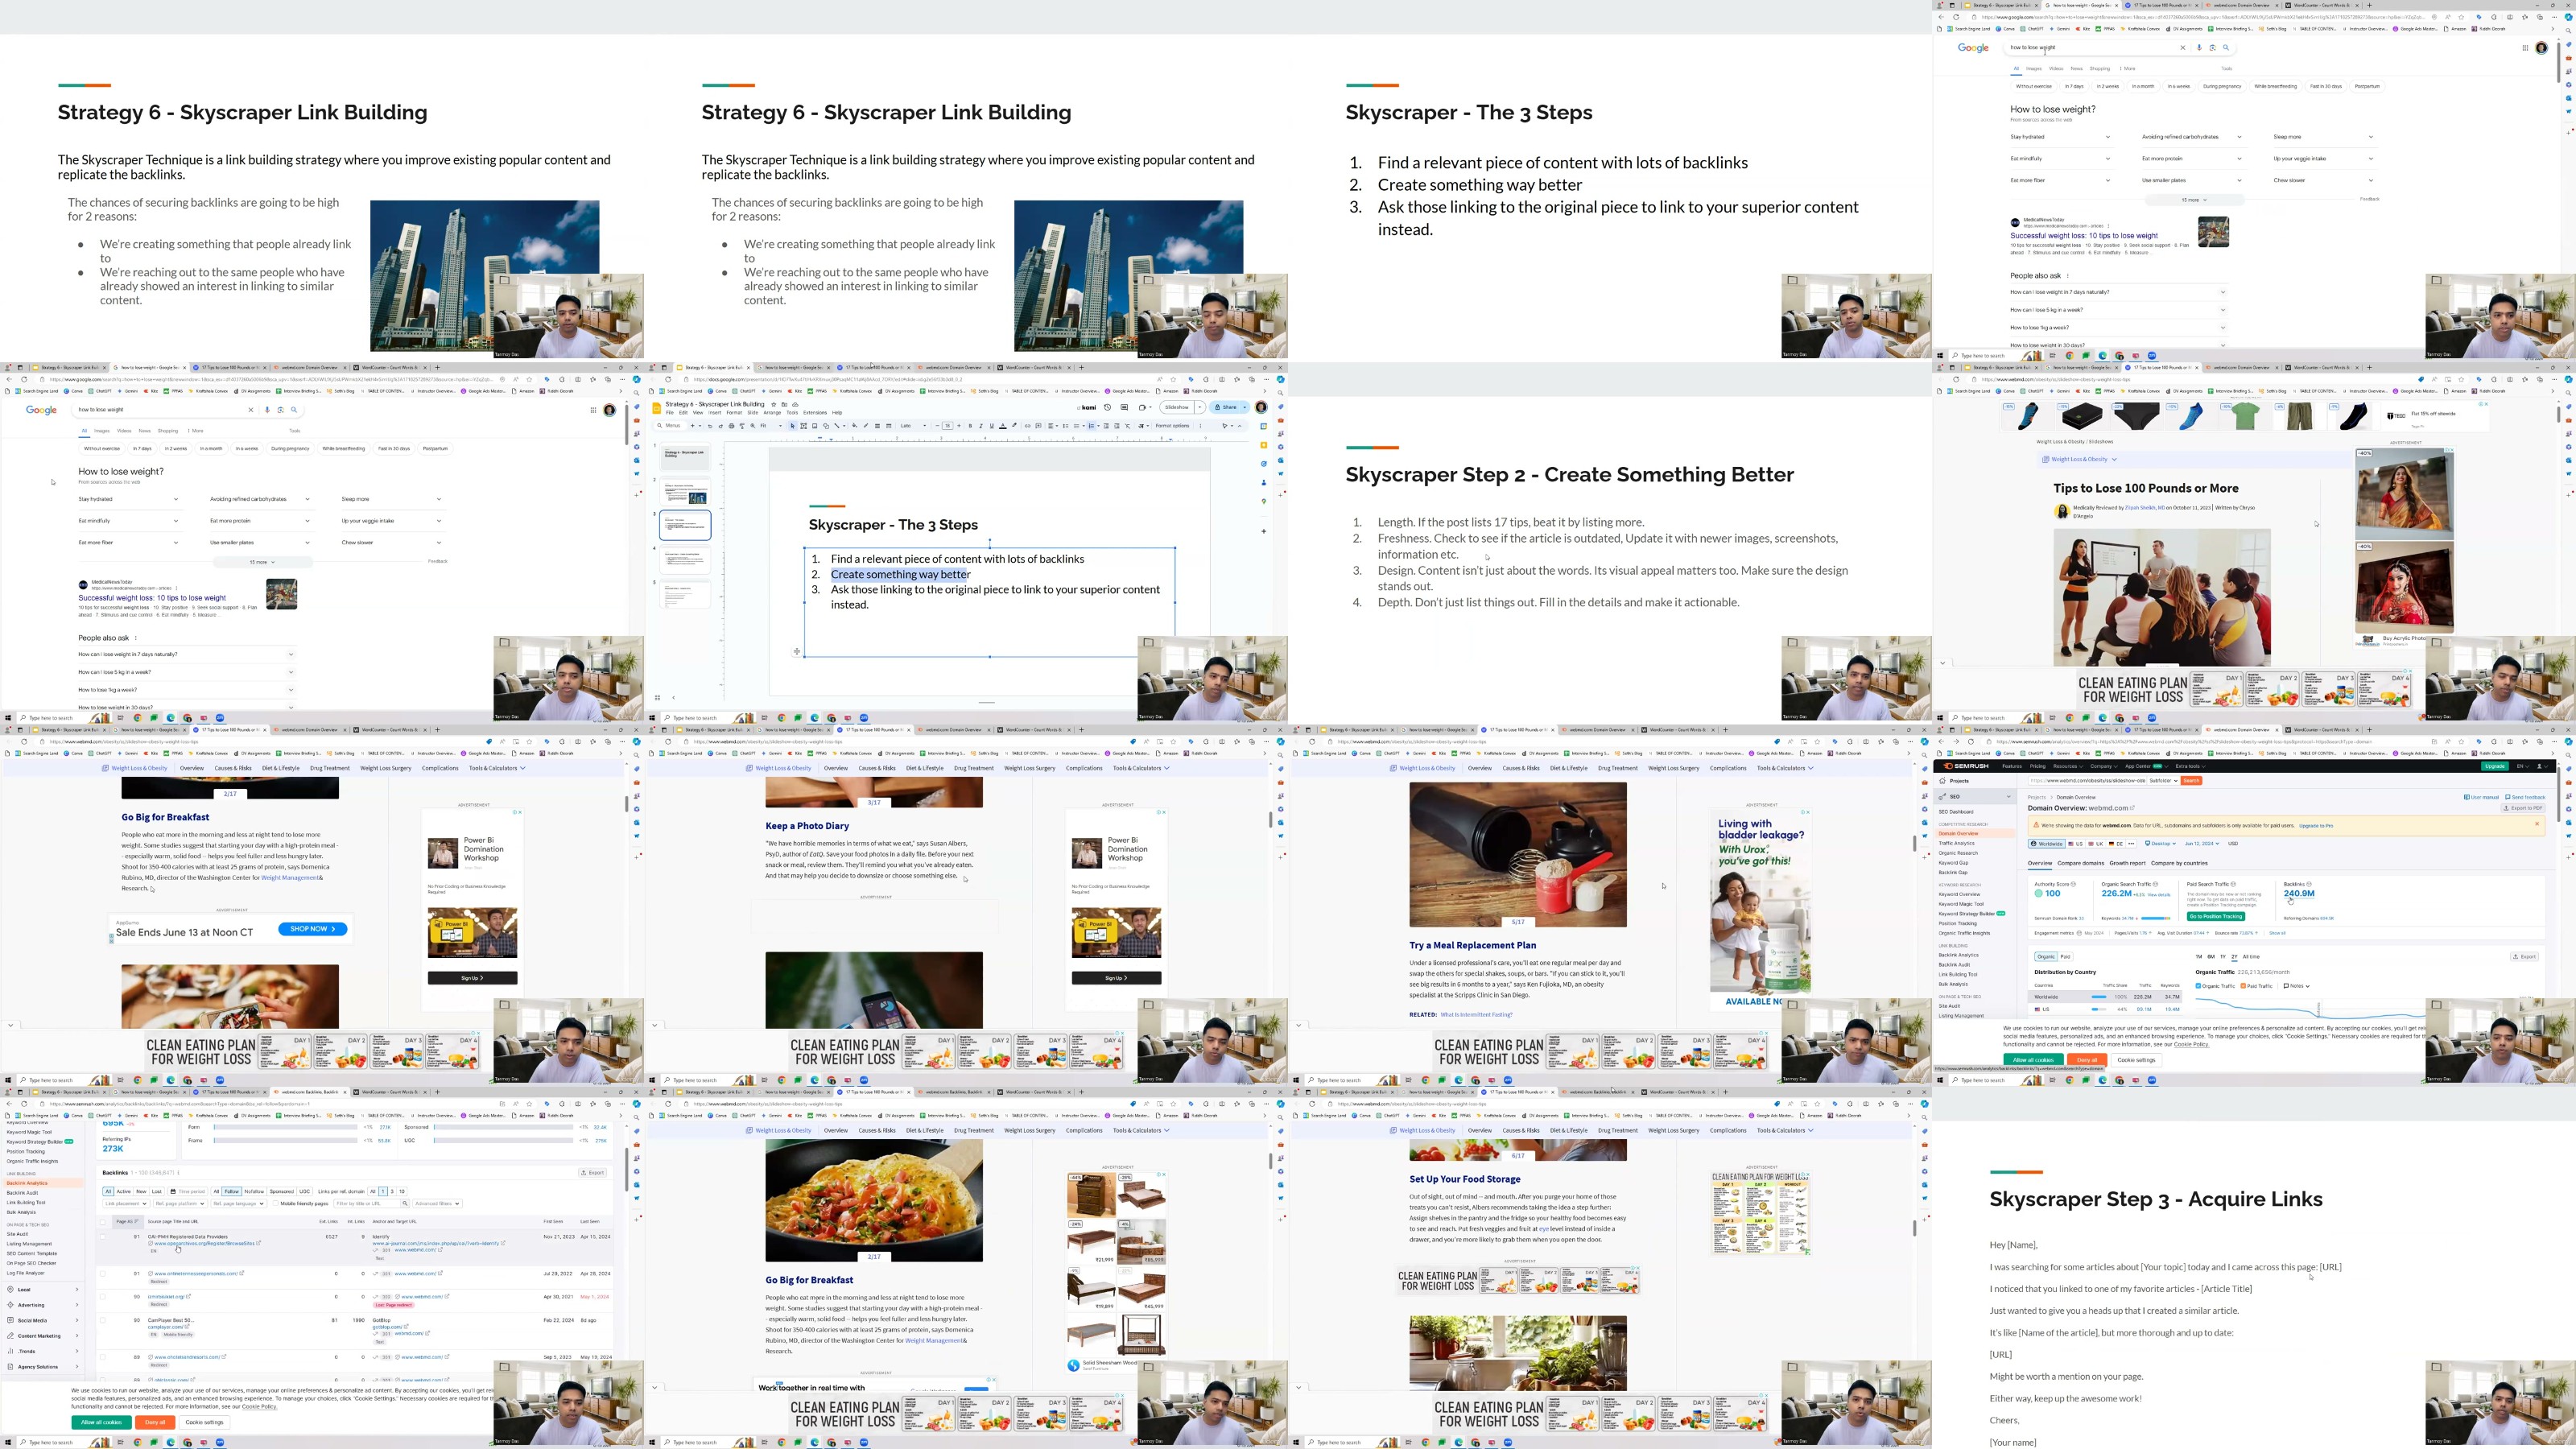Open the Slides fill color bucket
The height and width of the screenshot is (1449, 2576).
click(x=855, y=426)
